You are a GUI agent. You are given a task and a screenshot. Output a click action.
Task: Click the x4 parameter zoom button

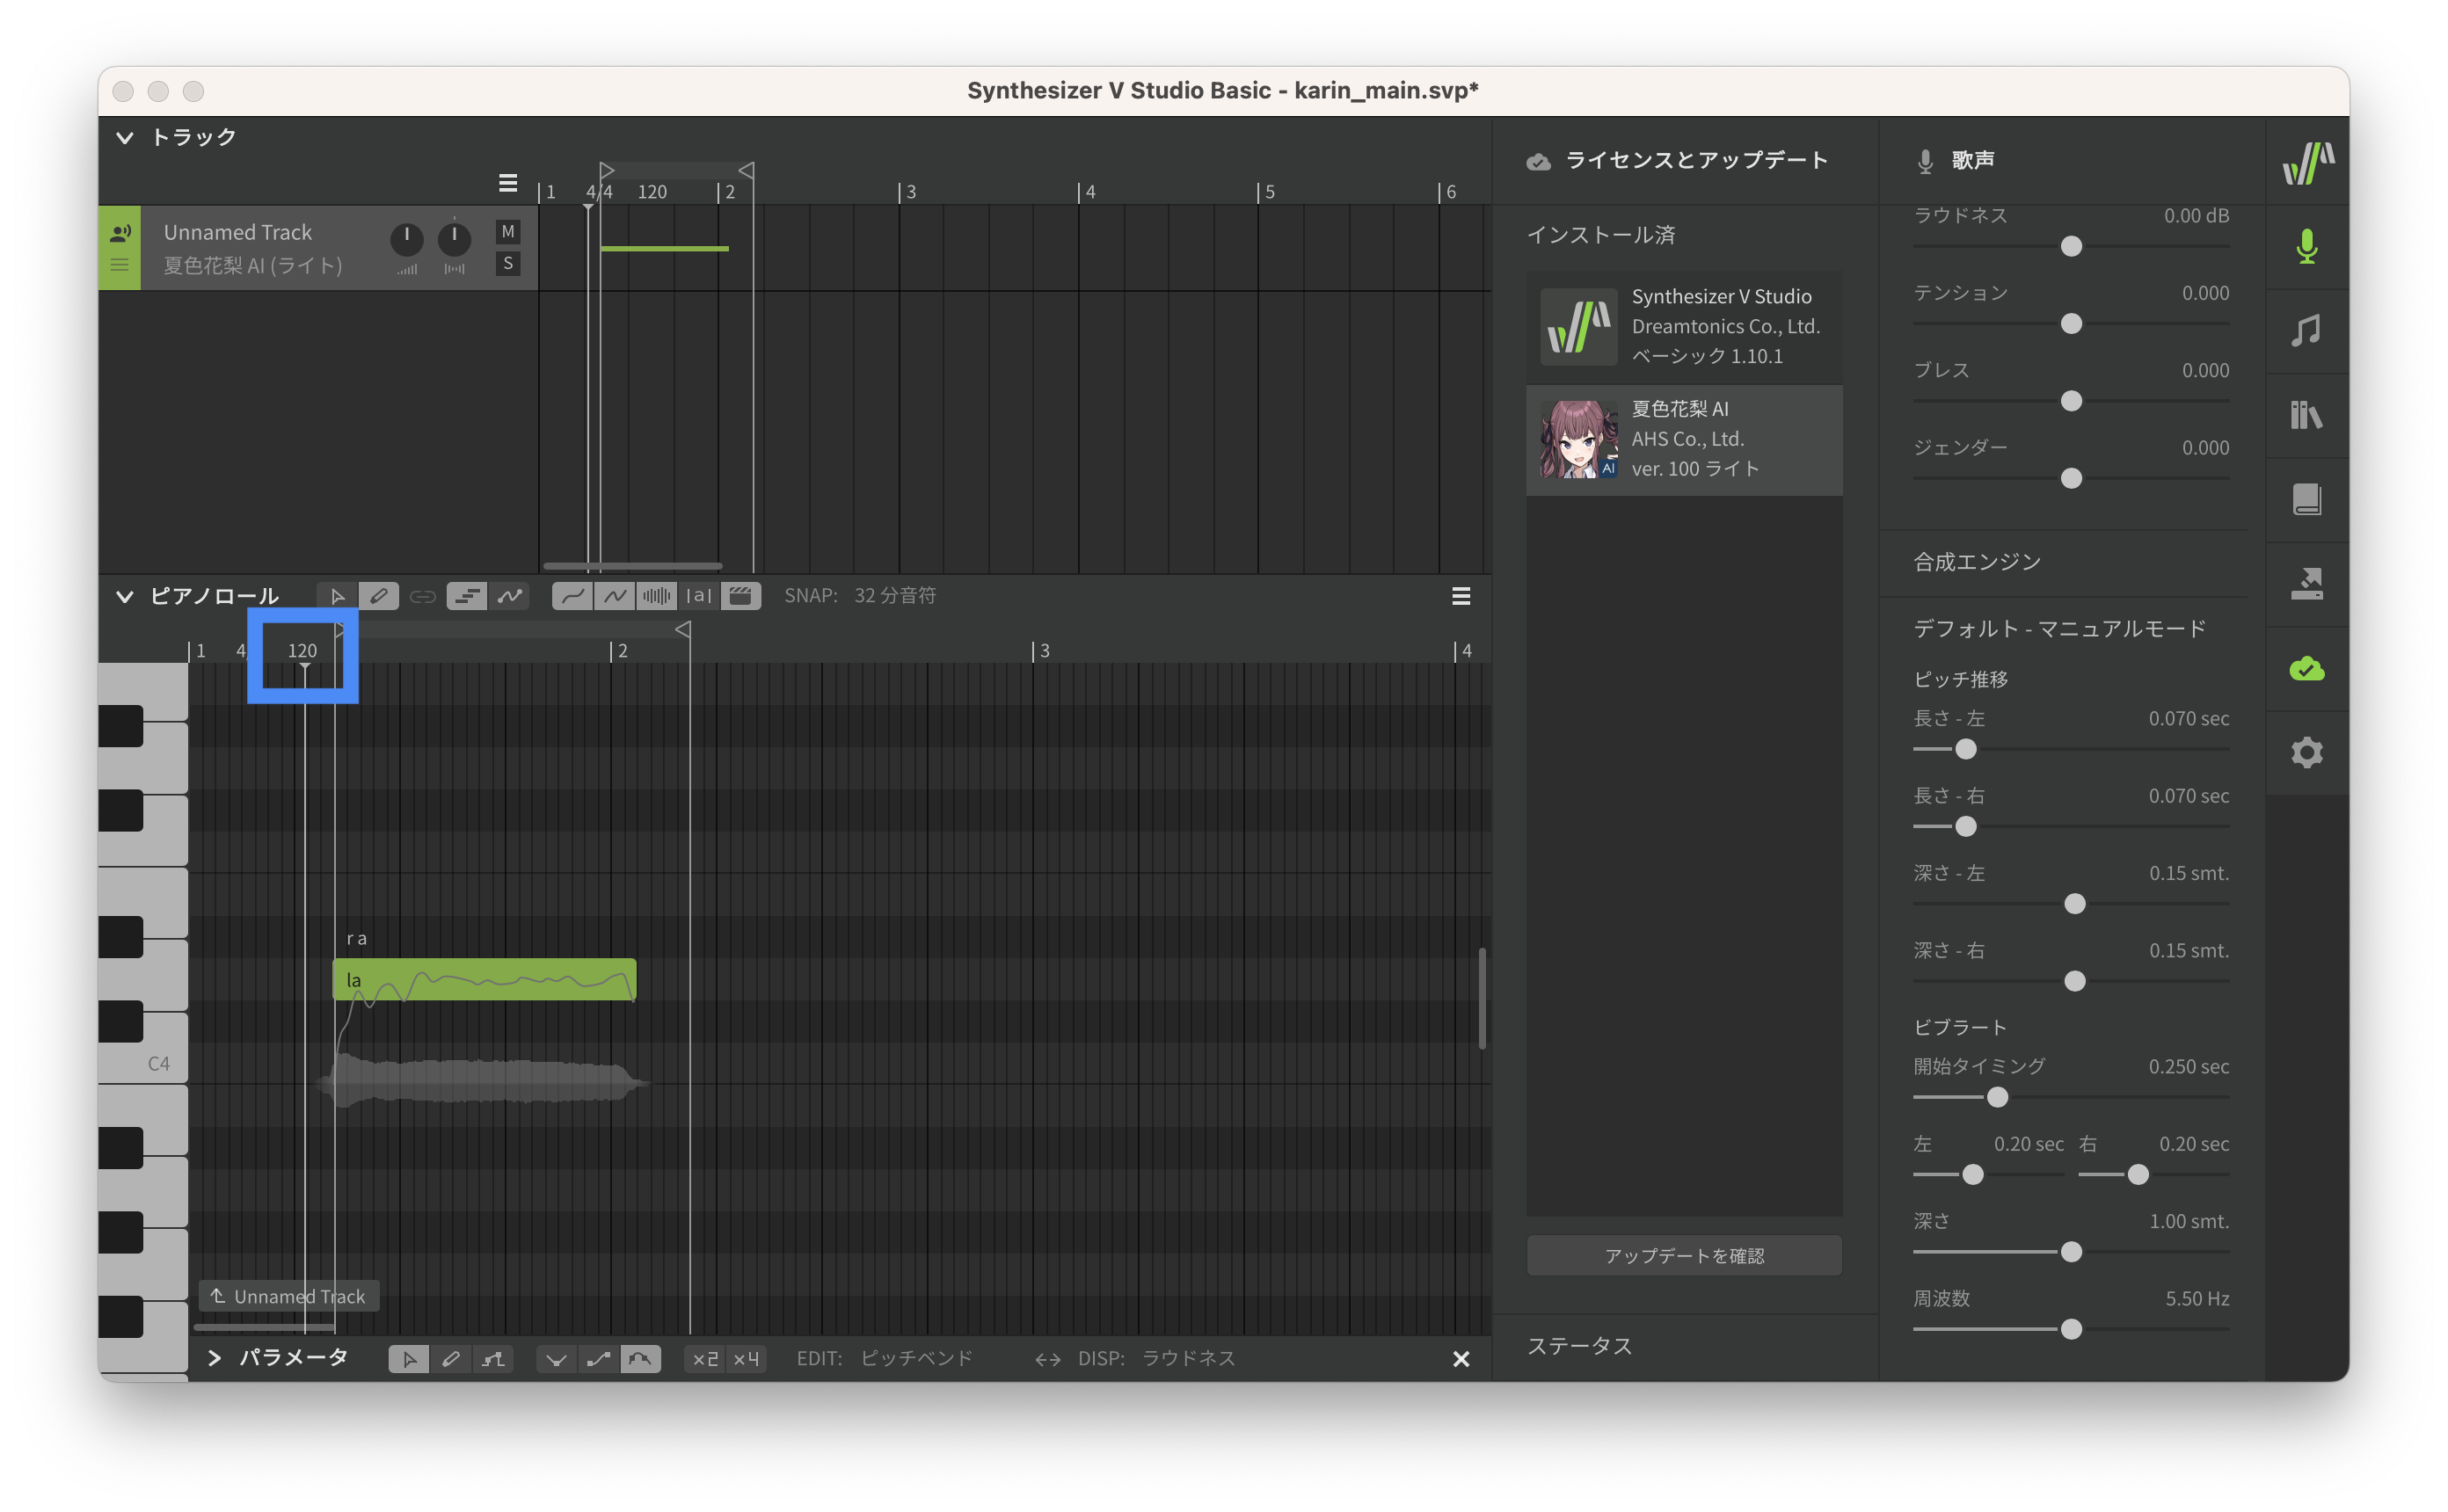pyautogui.click(x=746, y=1358)
